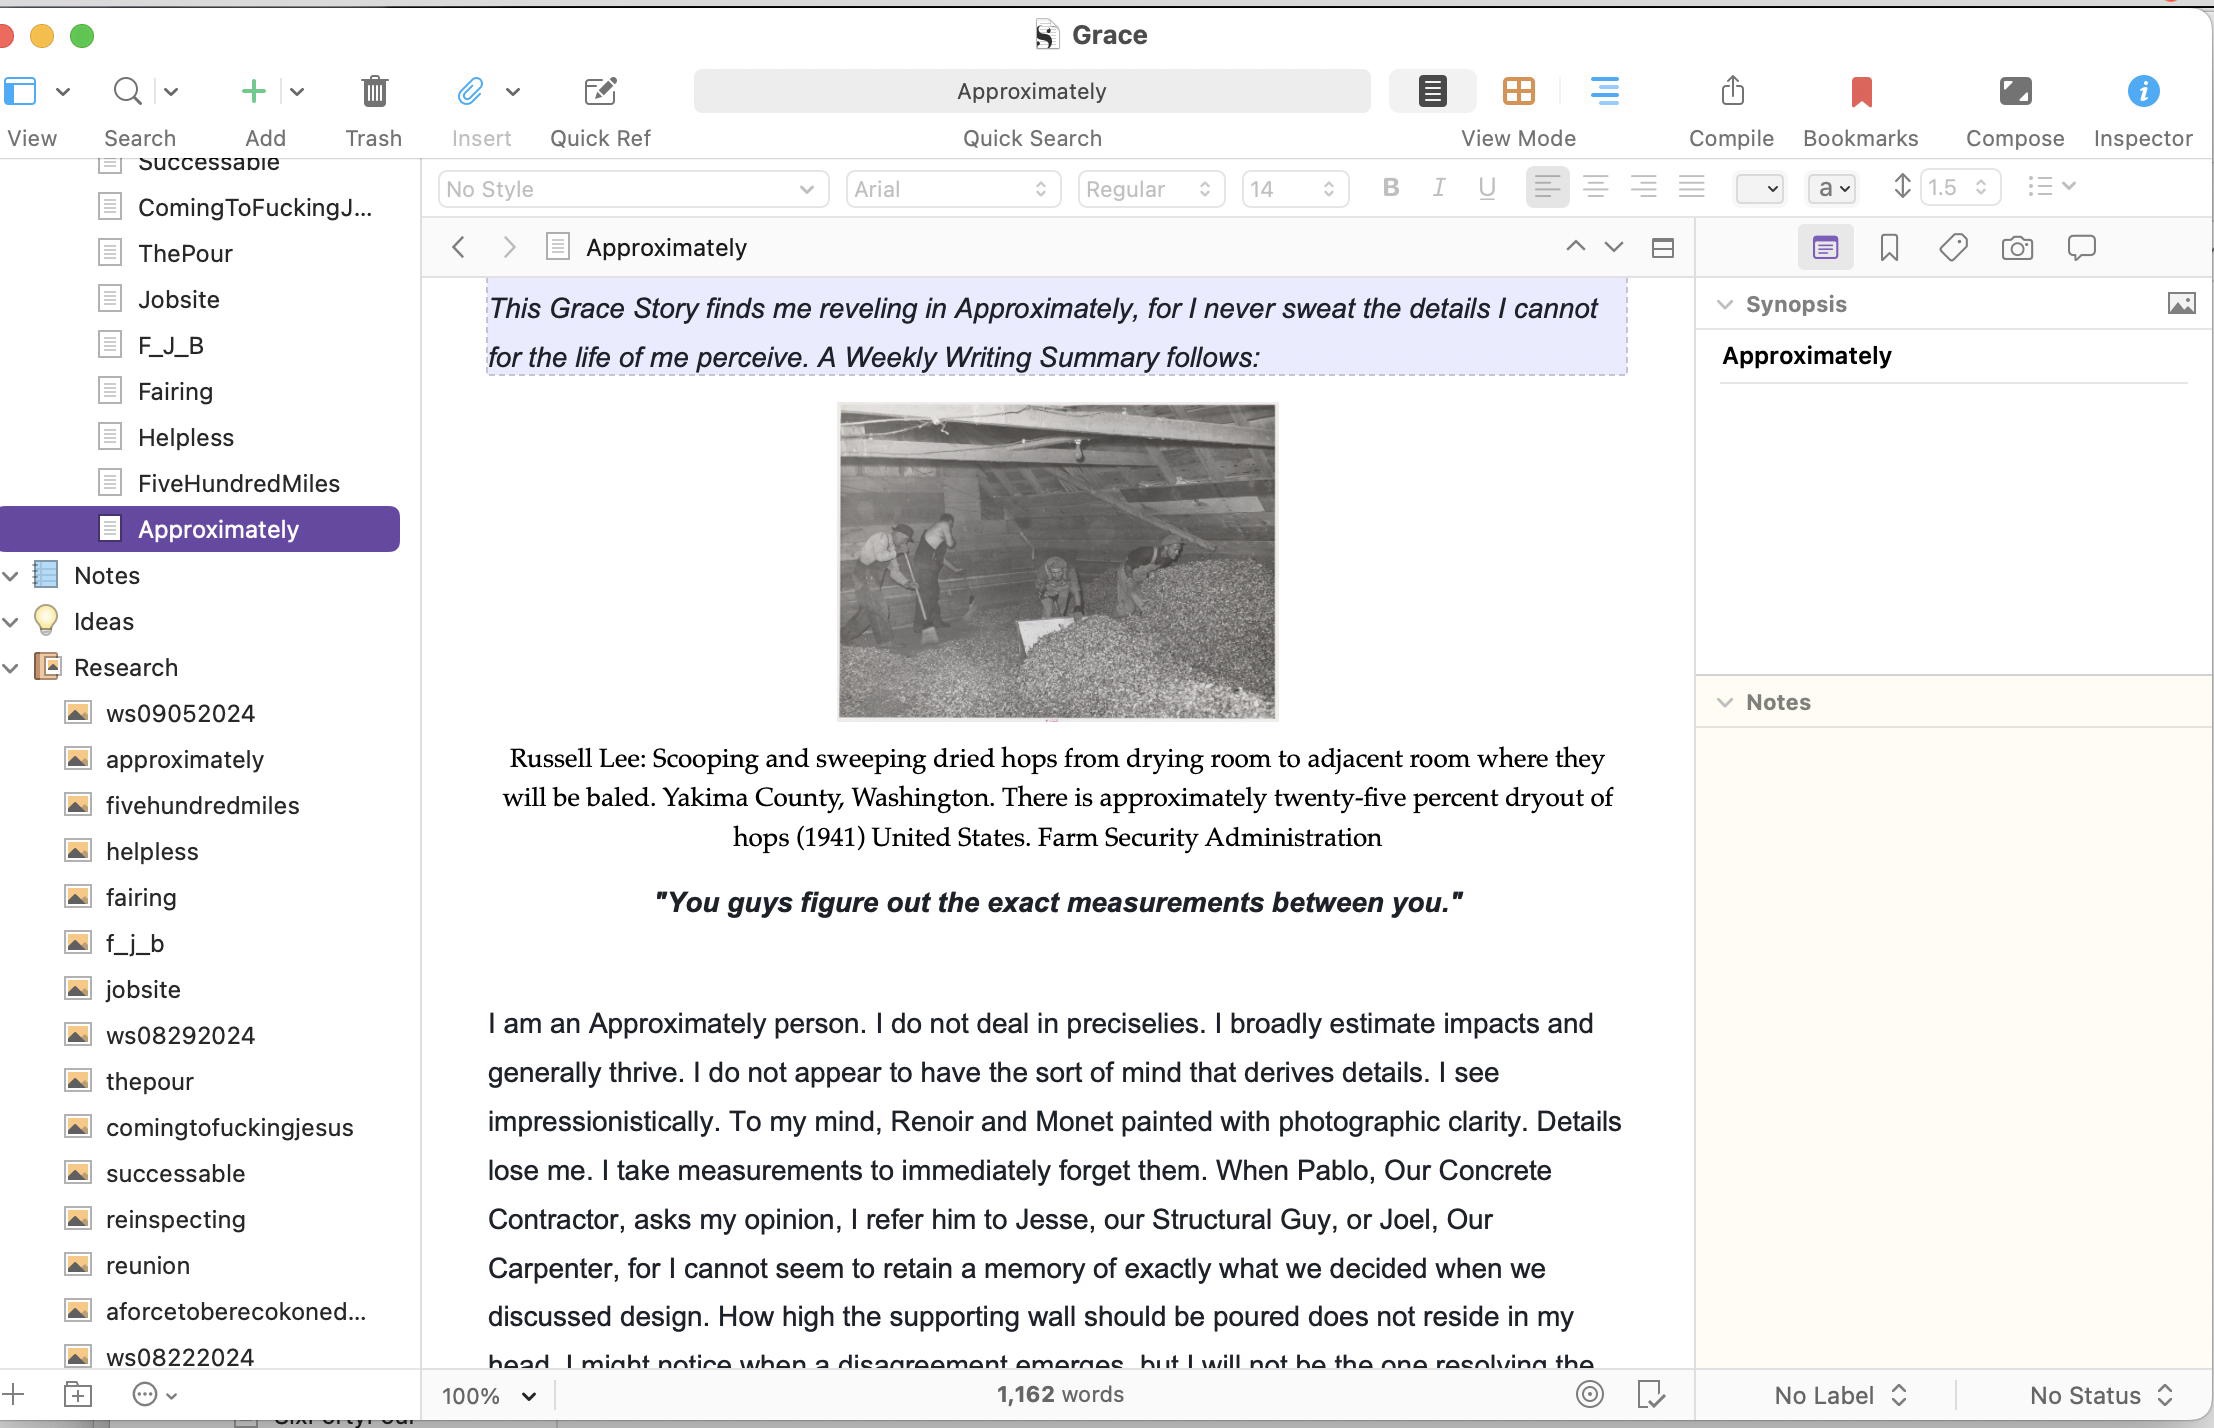Switch to Document view mode

(x=1432, y=91)
